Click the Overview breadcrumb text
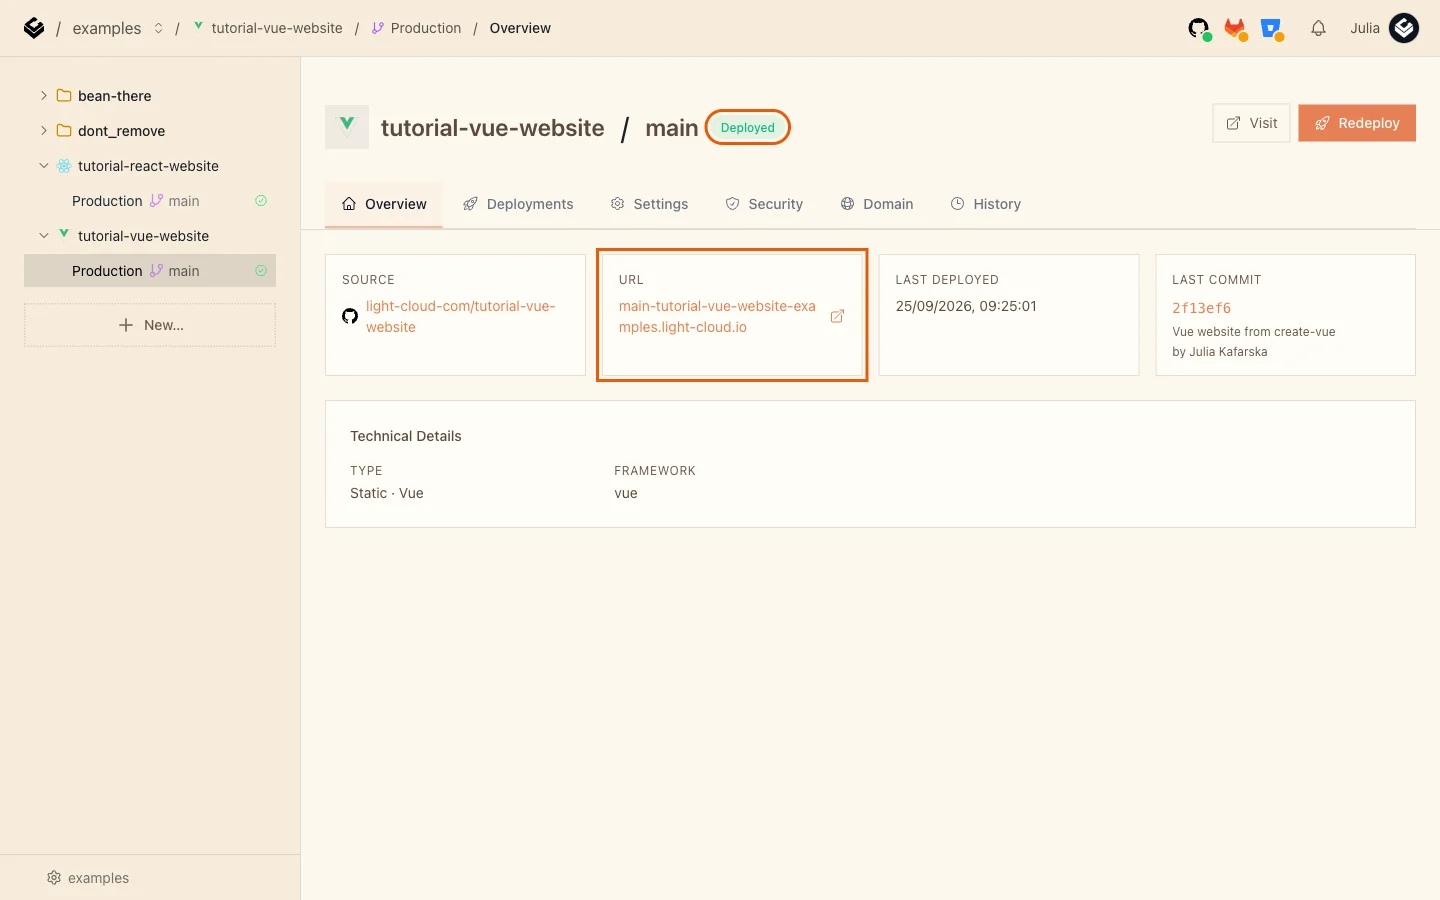Image resolution: width=1440 pixels, height=900 pixels. pos(520,28)
